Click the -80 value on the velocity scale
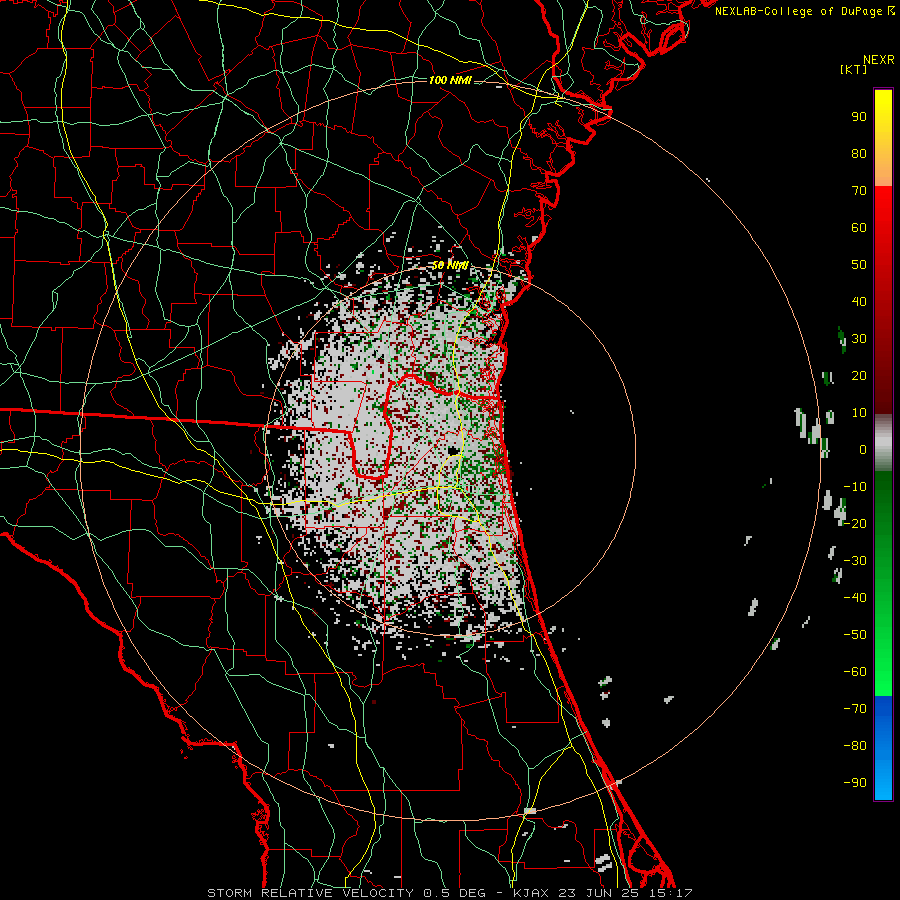Screen dimensions: 900x900 click(x=855, y=746)
